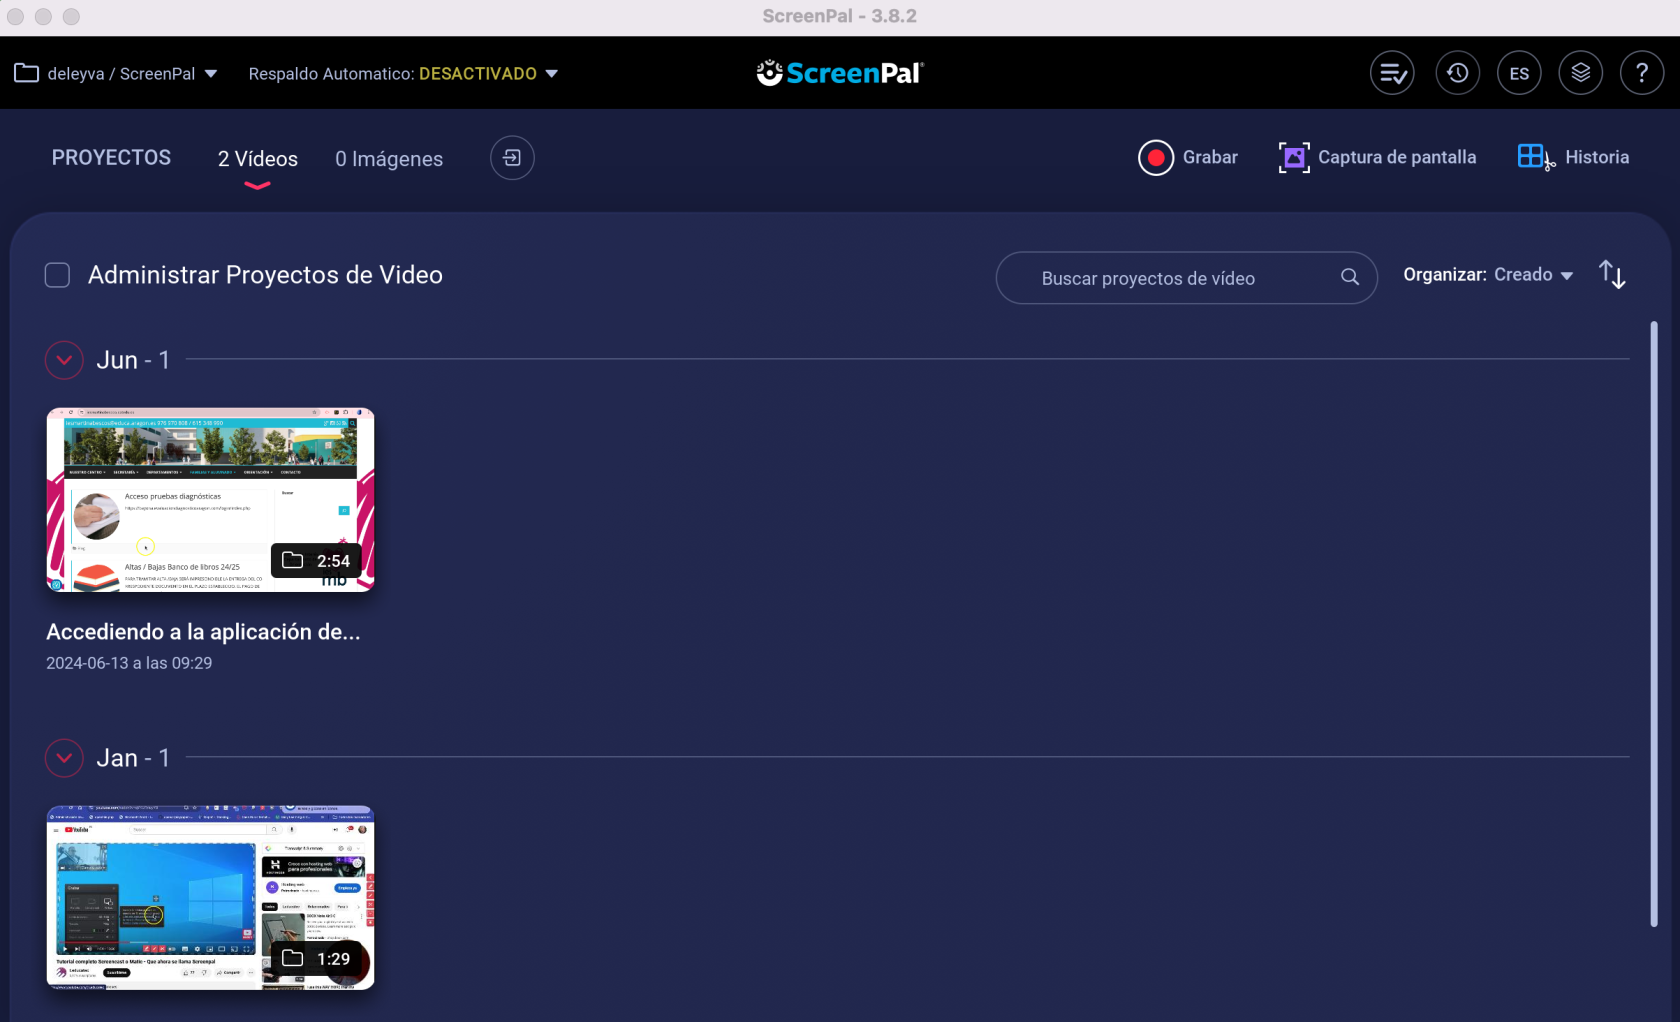
Task: Click the date '2024-06-13 a las 09:29'
Action: tap(129, 663)
